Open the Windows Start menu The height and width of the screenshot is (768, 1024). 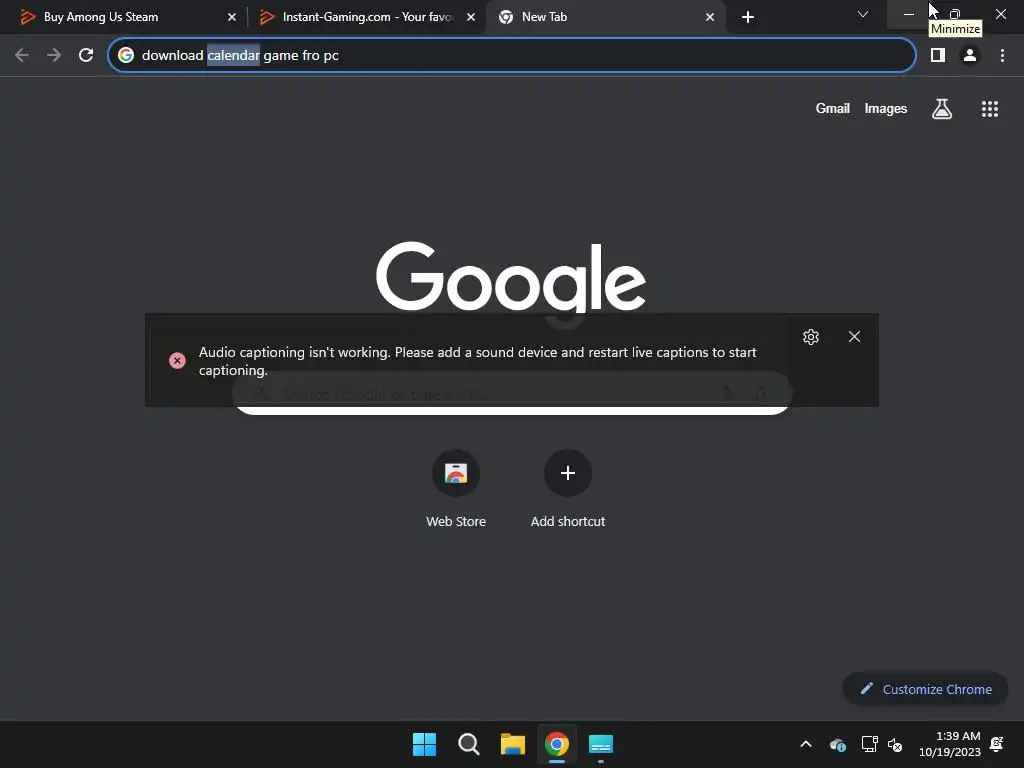[424, 744]
